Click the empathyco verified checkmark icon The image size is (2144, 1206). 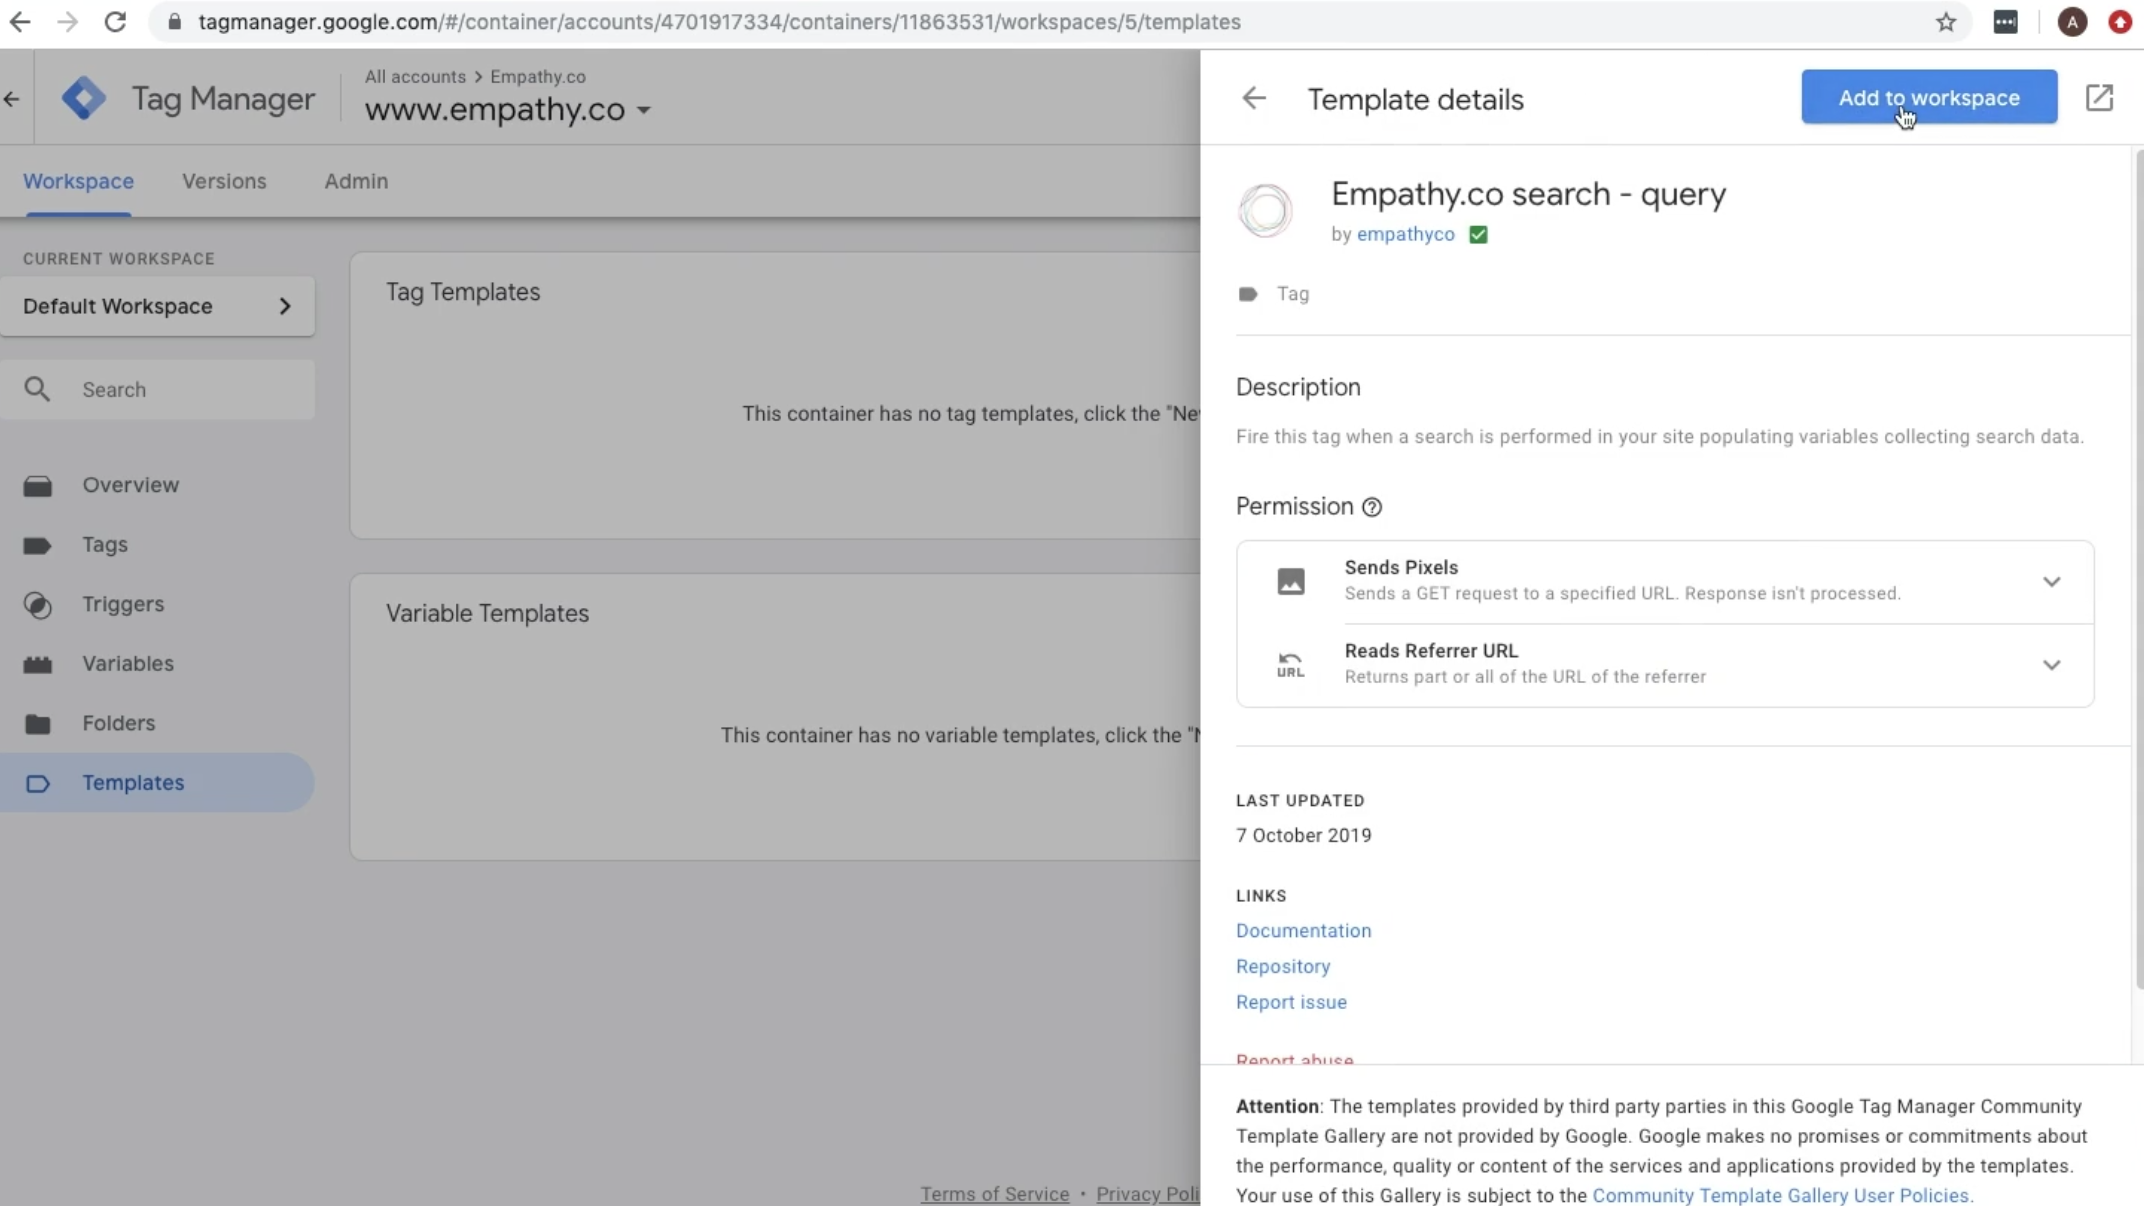(x=1478, y=233)
